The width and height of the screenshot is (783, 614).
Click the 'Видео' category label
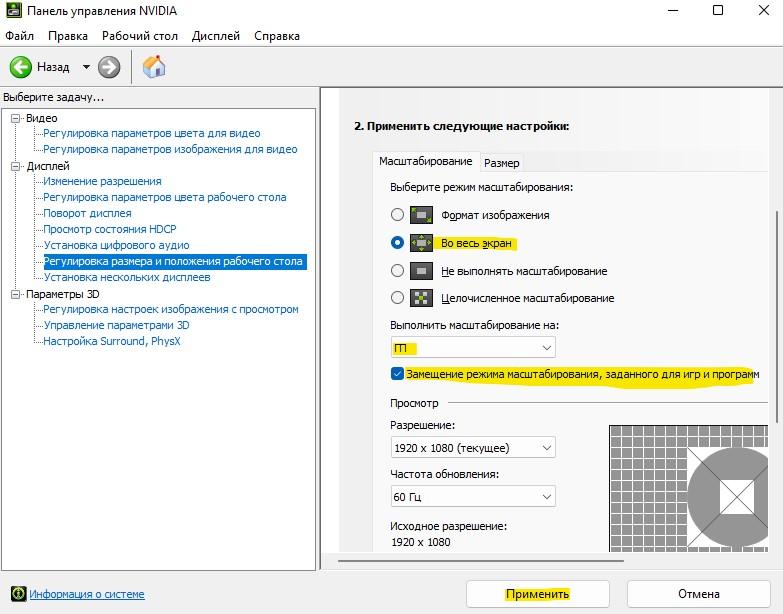[x=41, y=118]
